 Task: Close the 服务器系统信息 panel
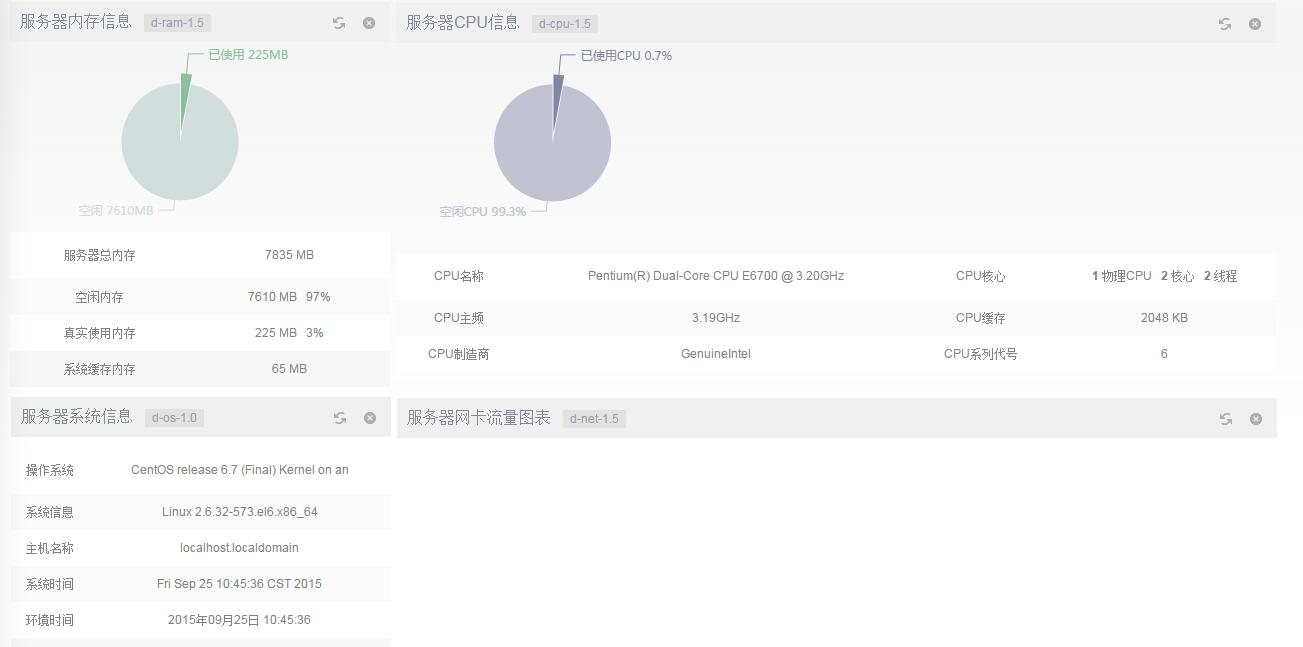[x=370, y=418]
